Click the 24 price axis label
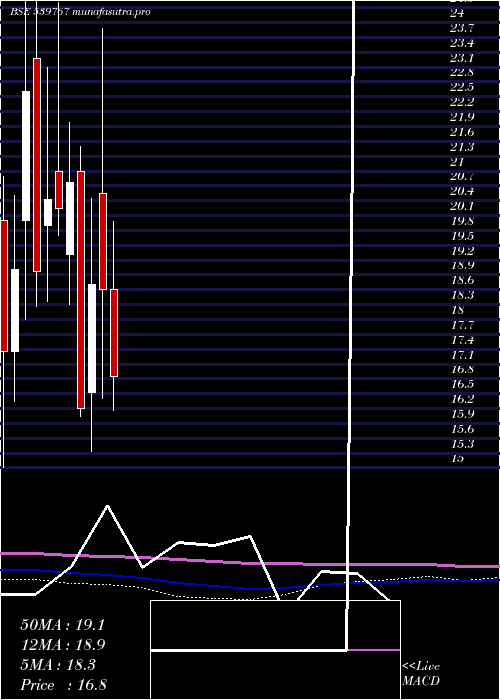This screenshot has height=700, width=500. tap(457, 13)
